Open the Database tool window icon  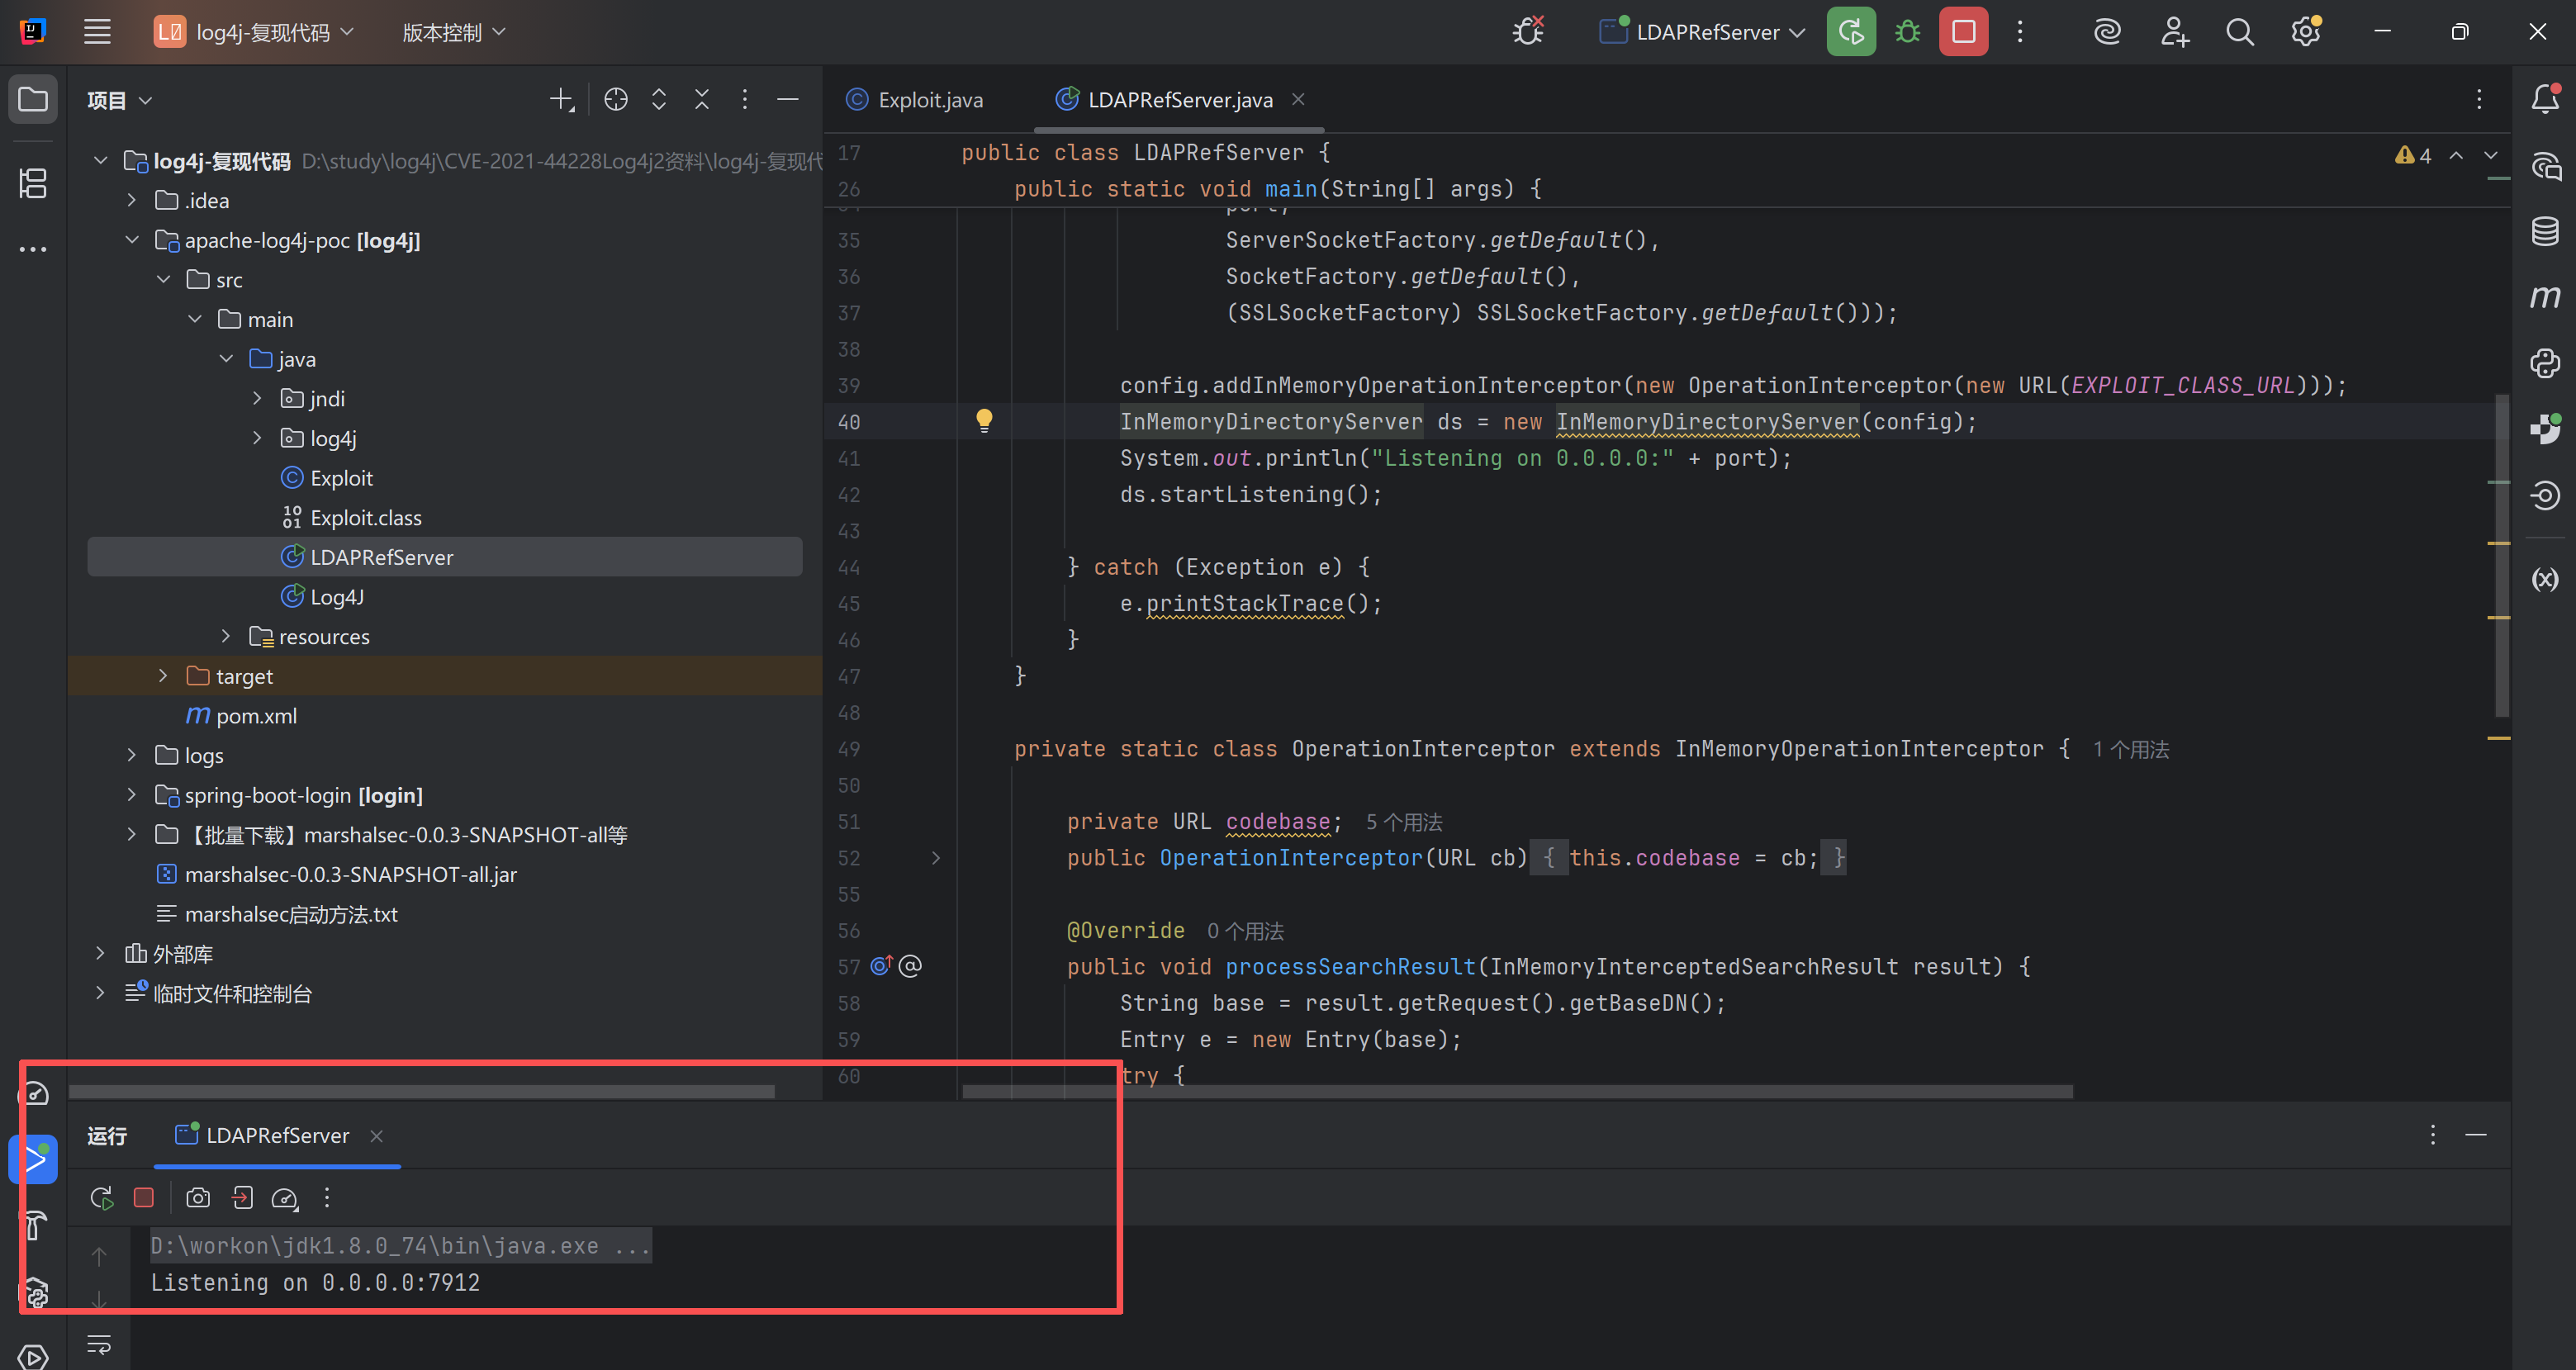[2544, 231]
